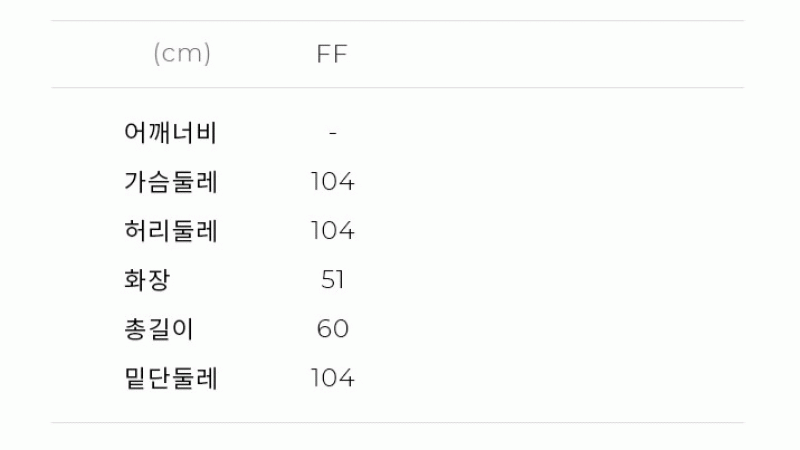Select the dash value for 어깨너비
This screenshot has height=450, width=800.
click(333, 134)
